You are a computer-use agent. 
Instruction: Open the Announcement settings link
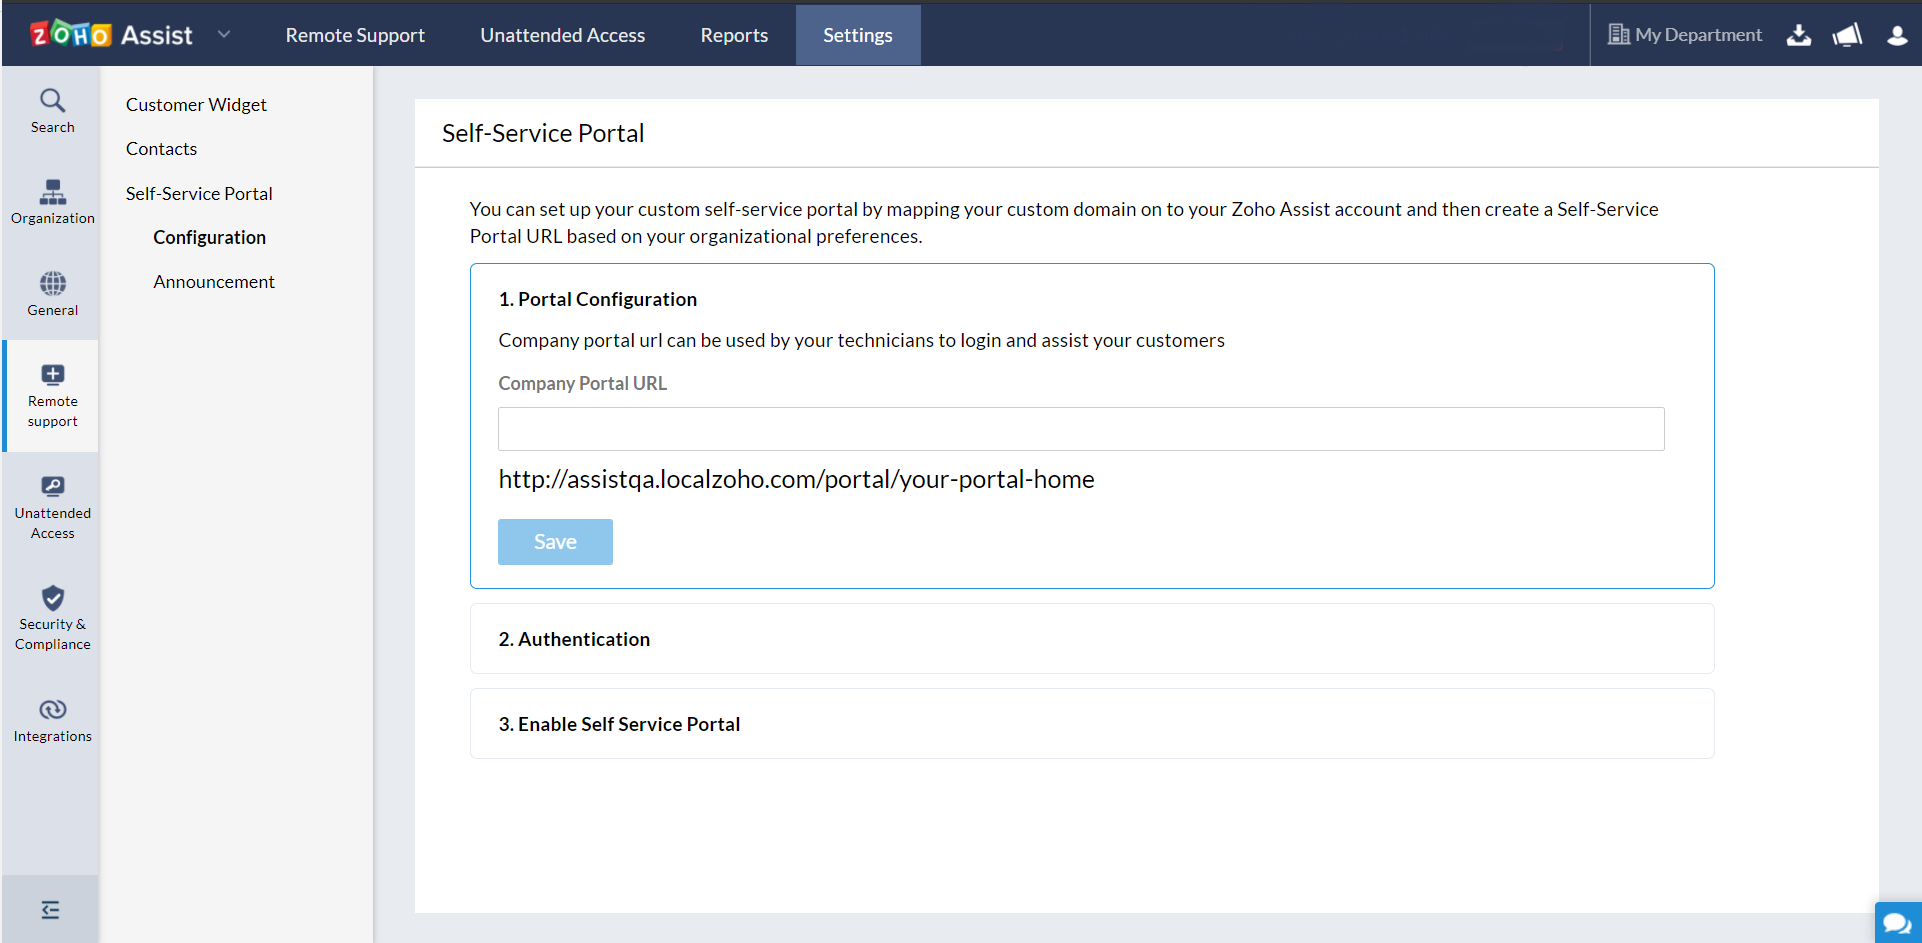tap(214, 282)
